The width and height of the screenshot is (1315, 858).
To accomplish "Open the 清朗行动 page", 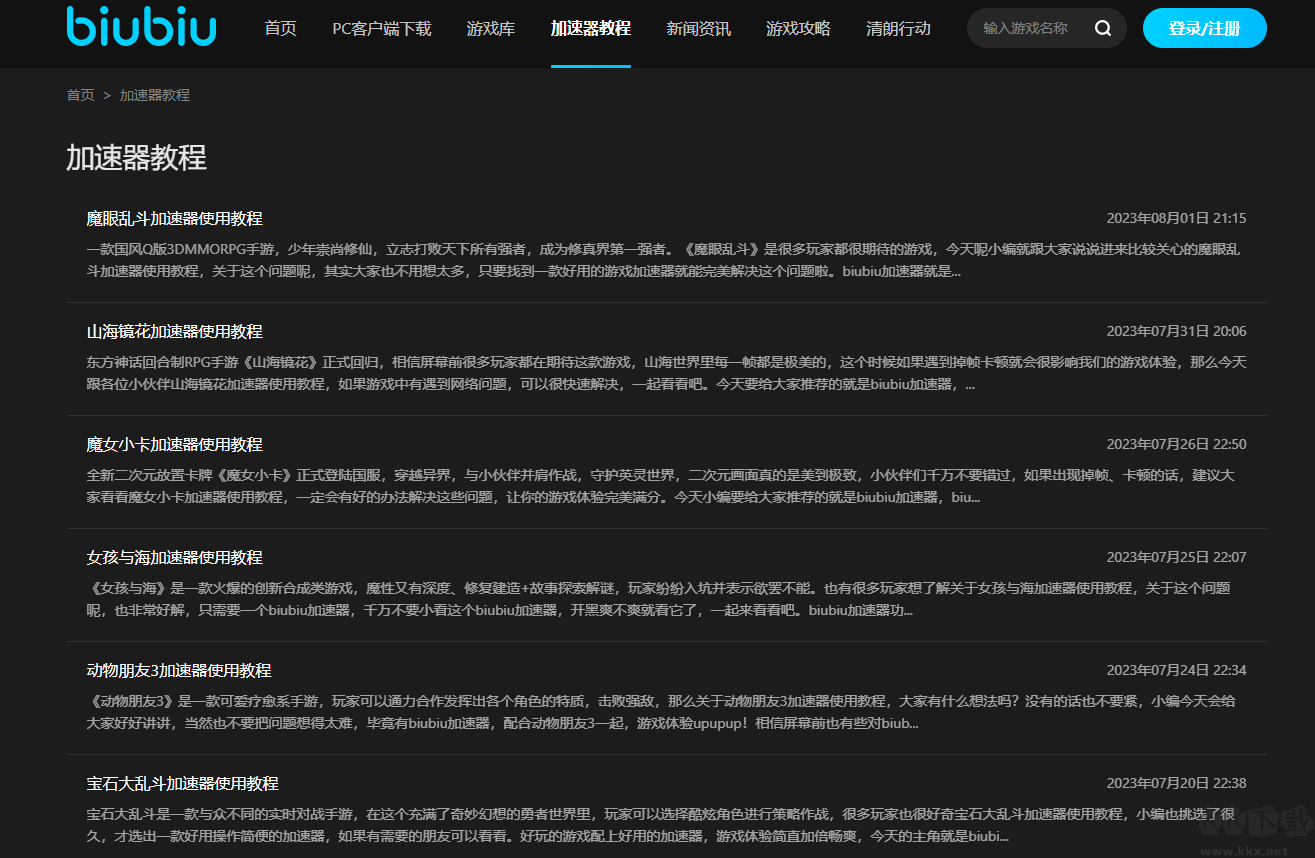I will point(897,29).
